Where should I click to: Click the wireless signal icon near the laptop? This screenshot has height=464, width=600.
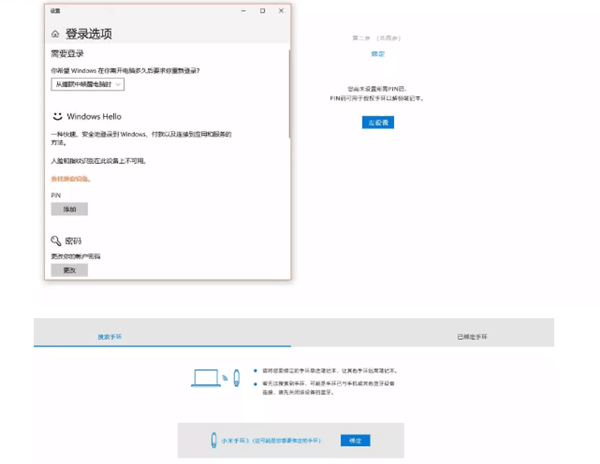[x=225, y=378]
